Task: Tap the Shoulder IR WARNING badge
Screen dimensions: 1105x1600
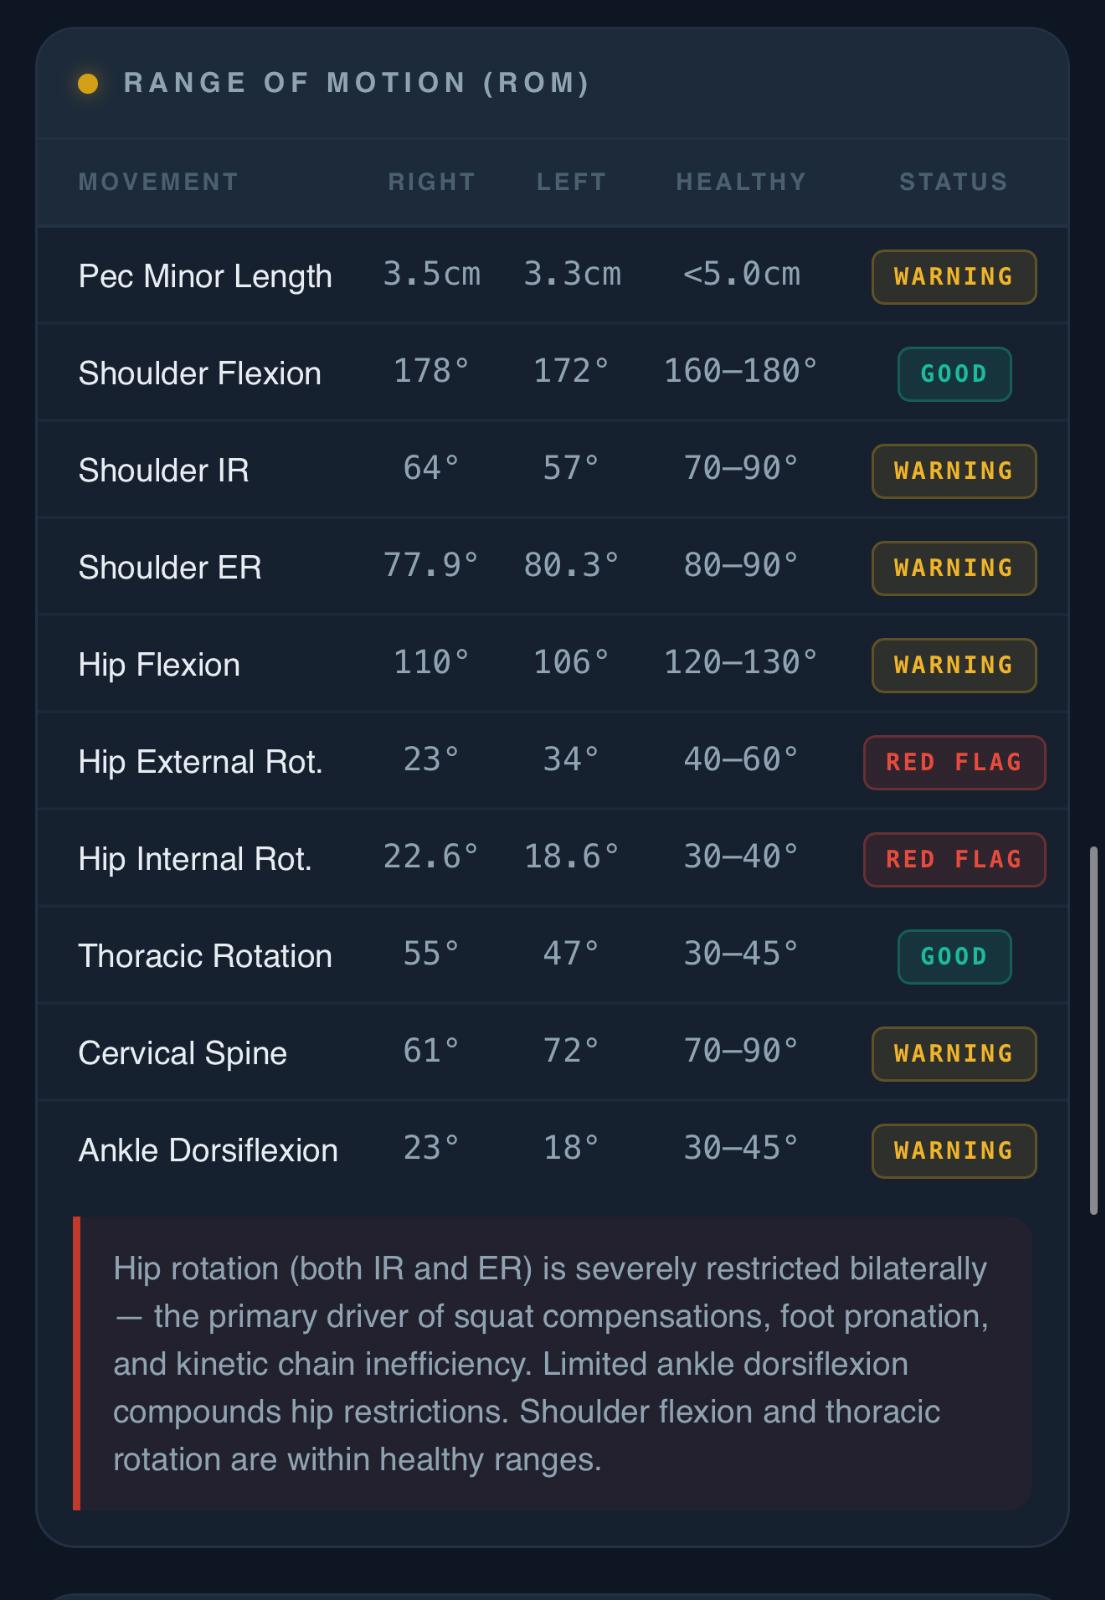Action: click(x=954, y=471)
